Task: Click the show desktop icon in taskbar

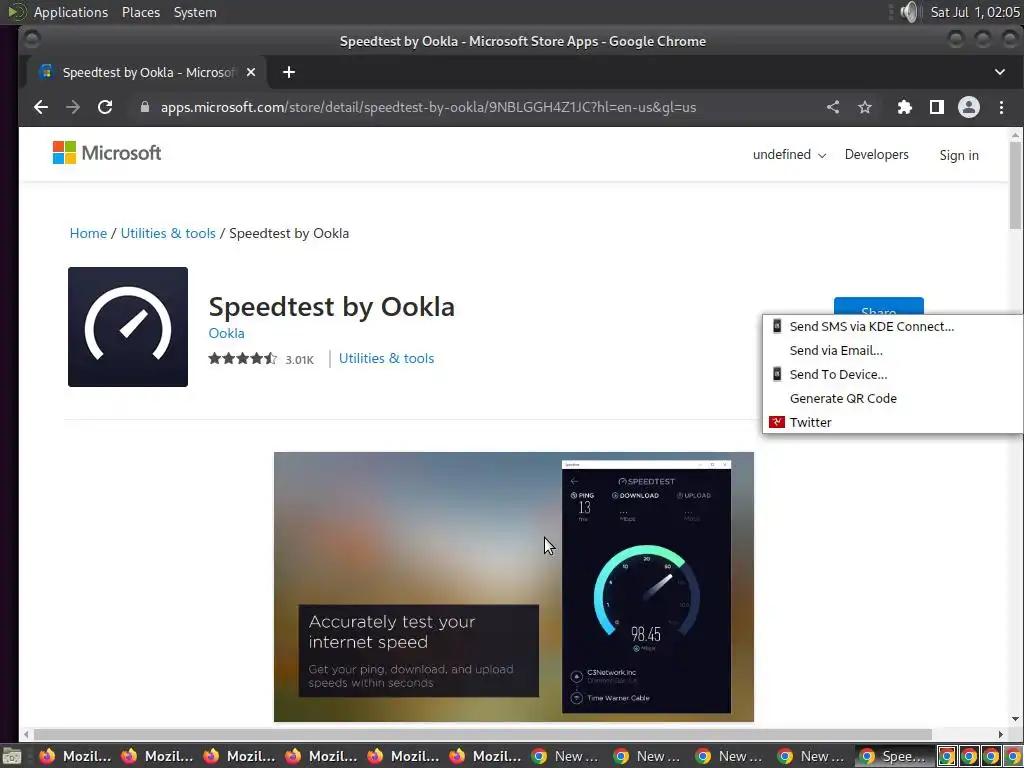Action: pos(11,756)
